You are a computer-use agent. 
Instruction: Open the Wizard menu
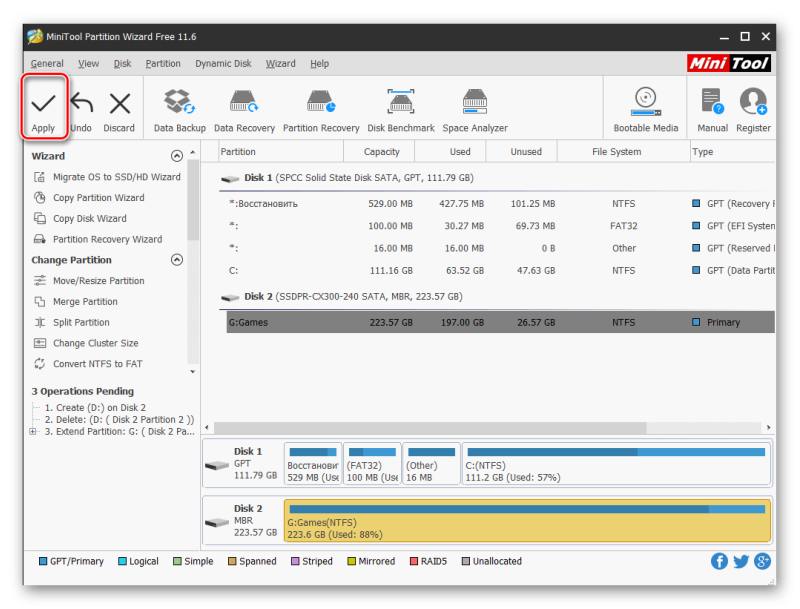click(280, 64)
